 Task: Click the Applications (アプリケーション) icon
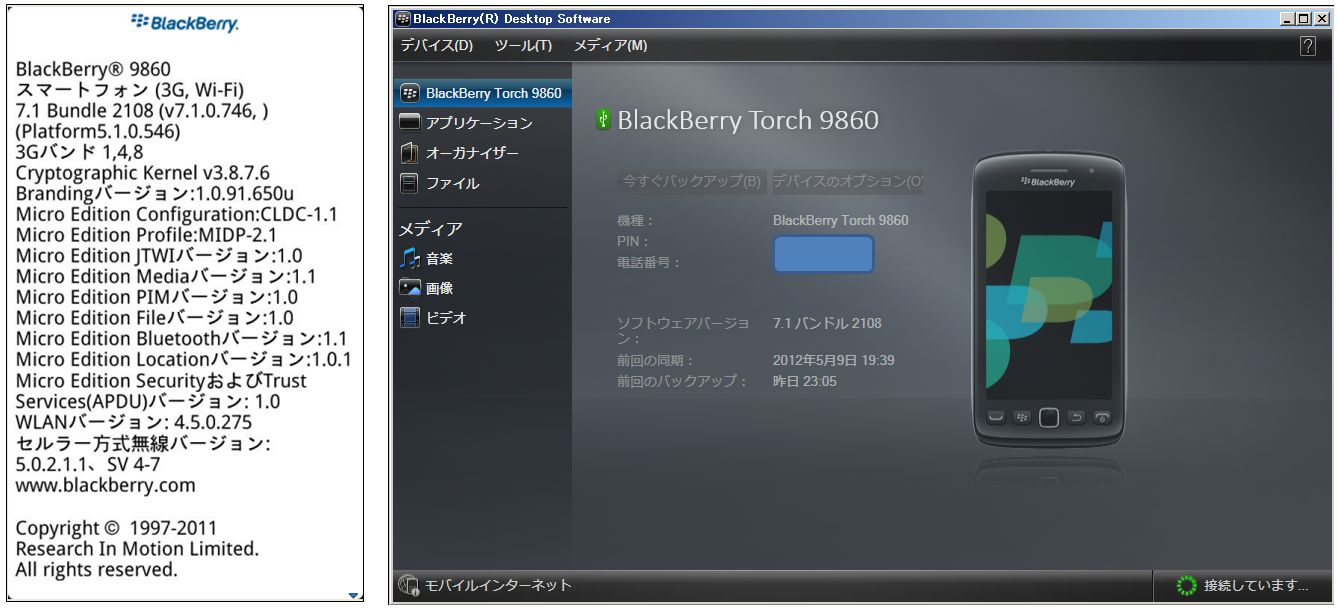point(409,123)
